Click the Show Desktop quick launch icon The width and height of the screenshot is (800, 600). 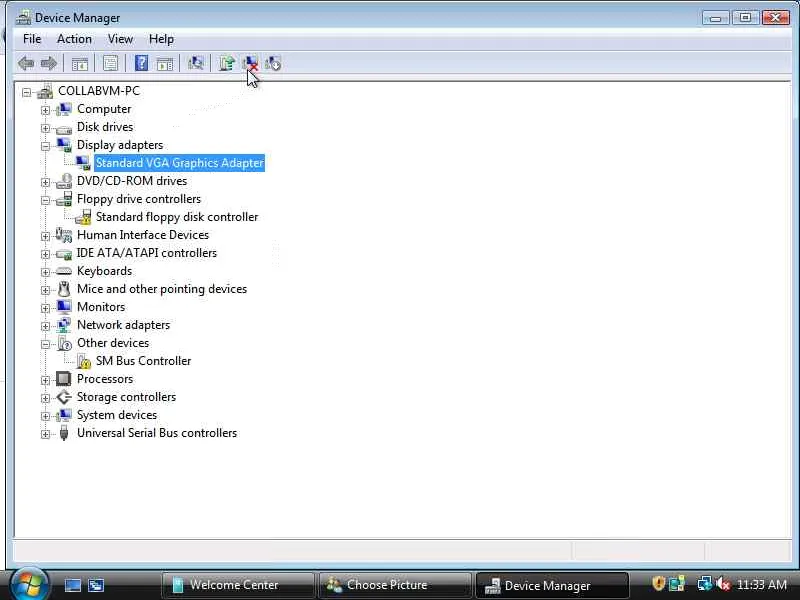pos(72,585)
